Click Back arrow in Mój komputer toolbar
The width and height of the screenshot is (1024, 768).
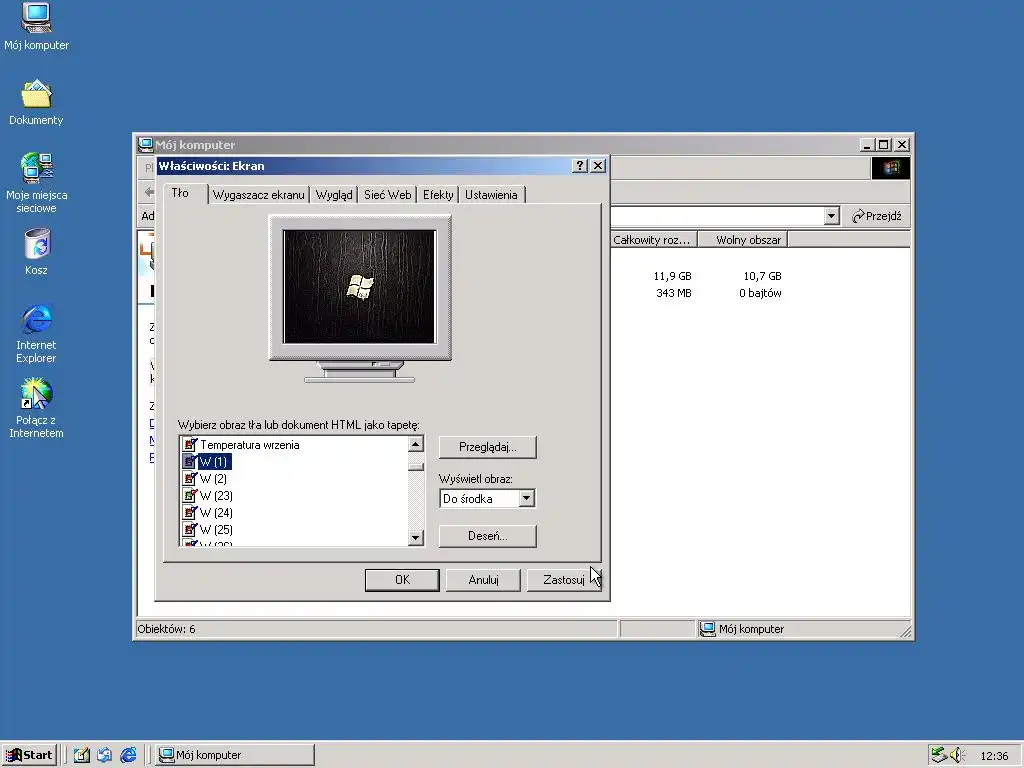(x=149, y=192)
